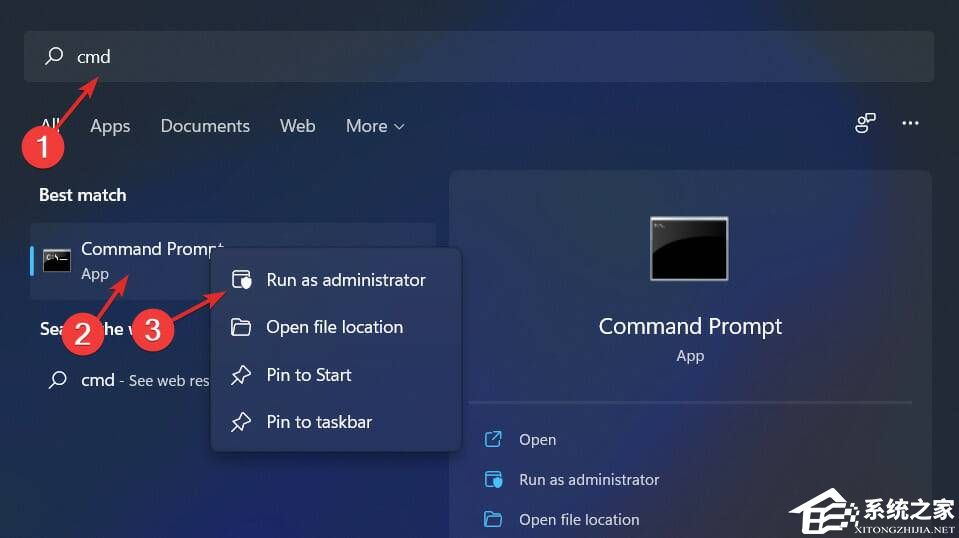Click Open icon in the right details panel

[x=493, y=440]
